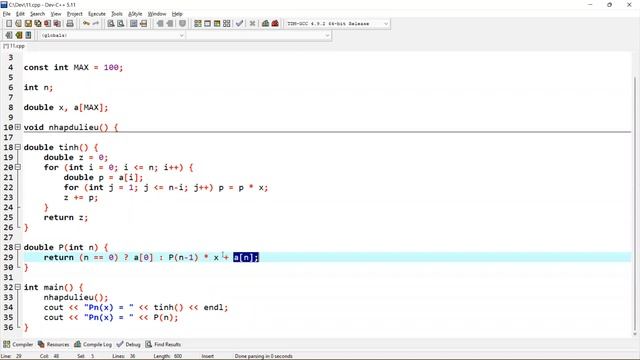Open the empty function list dropdown
Image resolution: width=640 pixels, height=360 pixels.
point(259,36)
